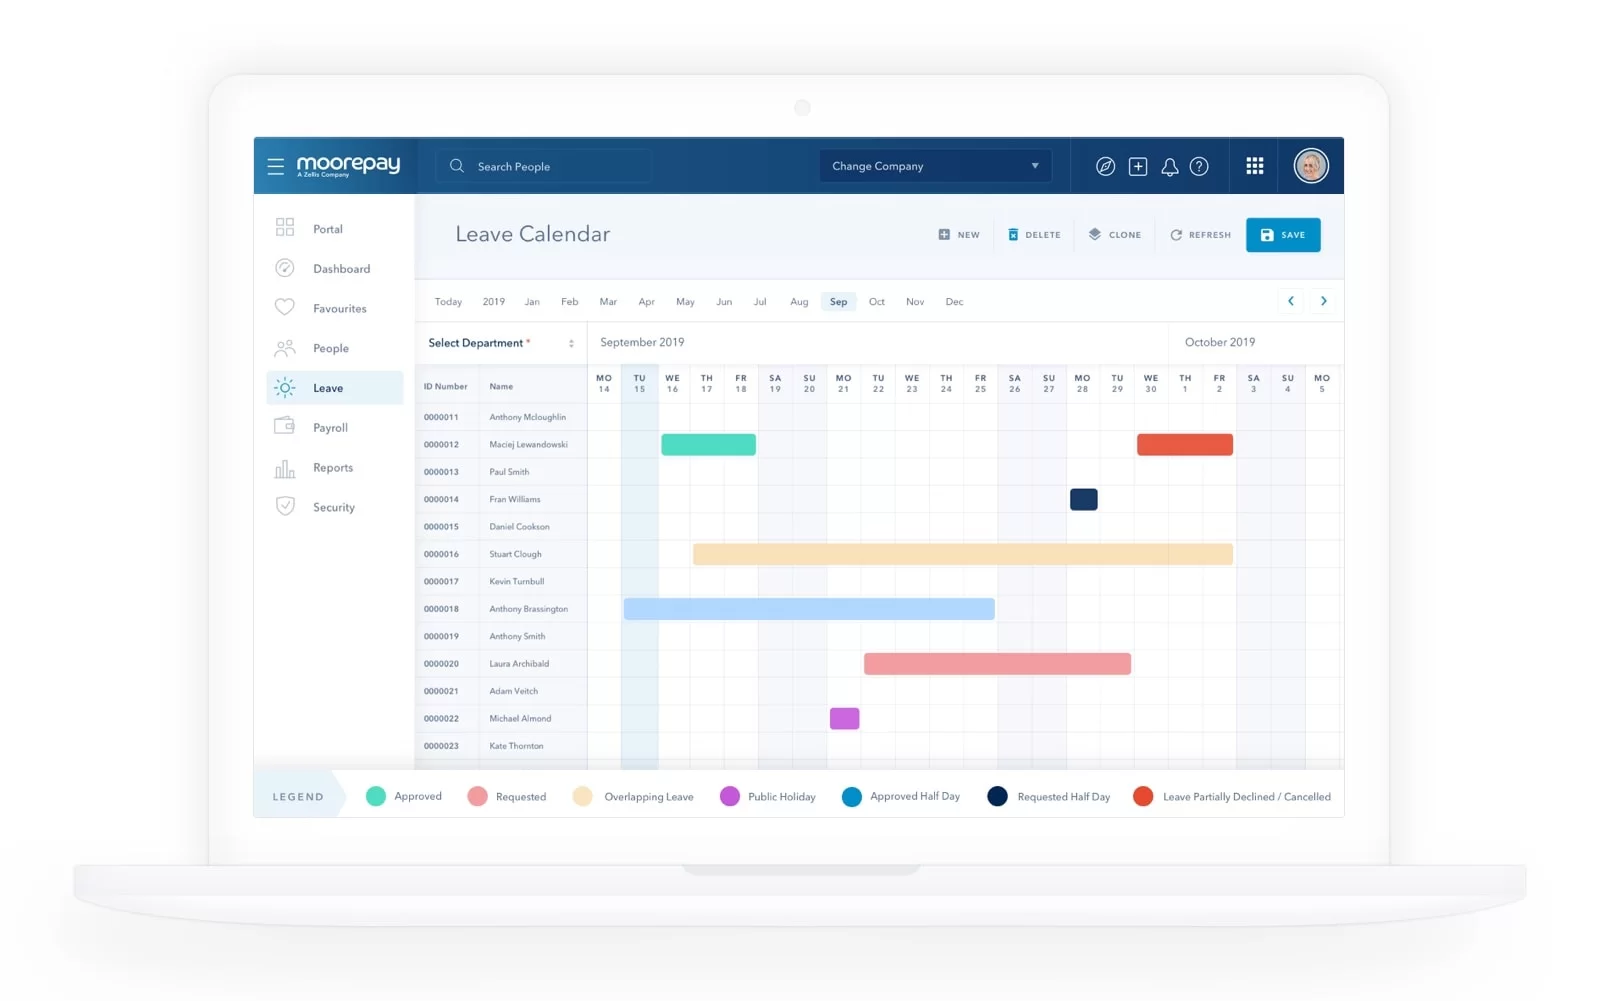Open help using the question mark icon

(1200, 166)
